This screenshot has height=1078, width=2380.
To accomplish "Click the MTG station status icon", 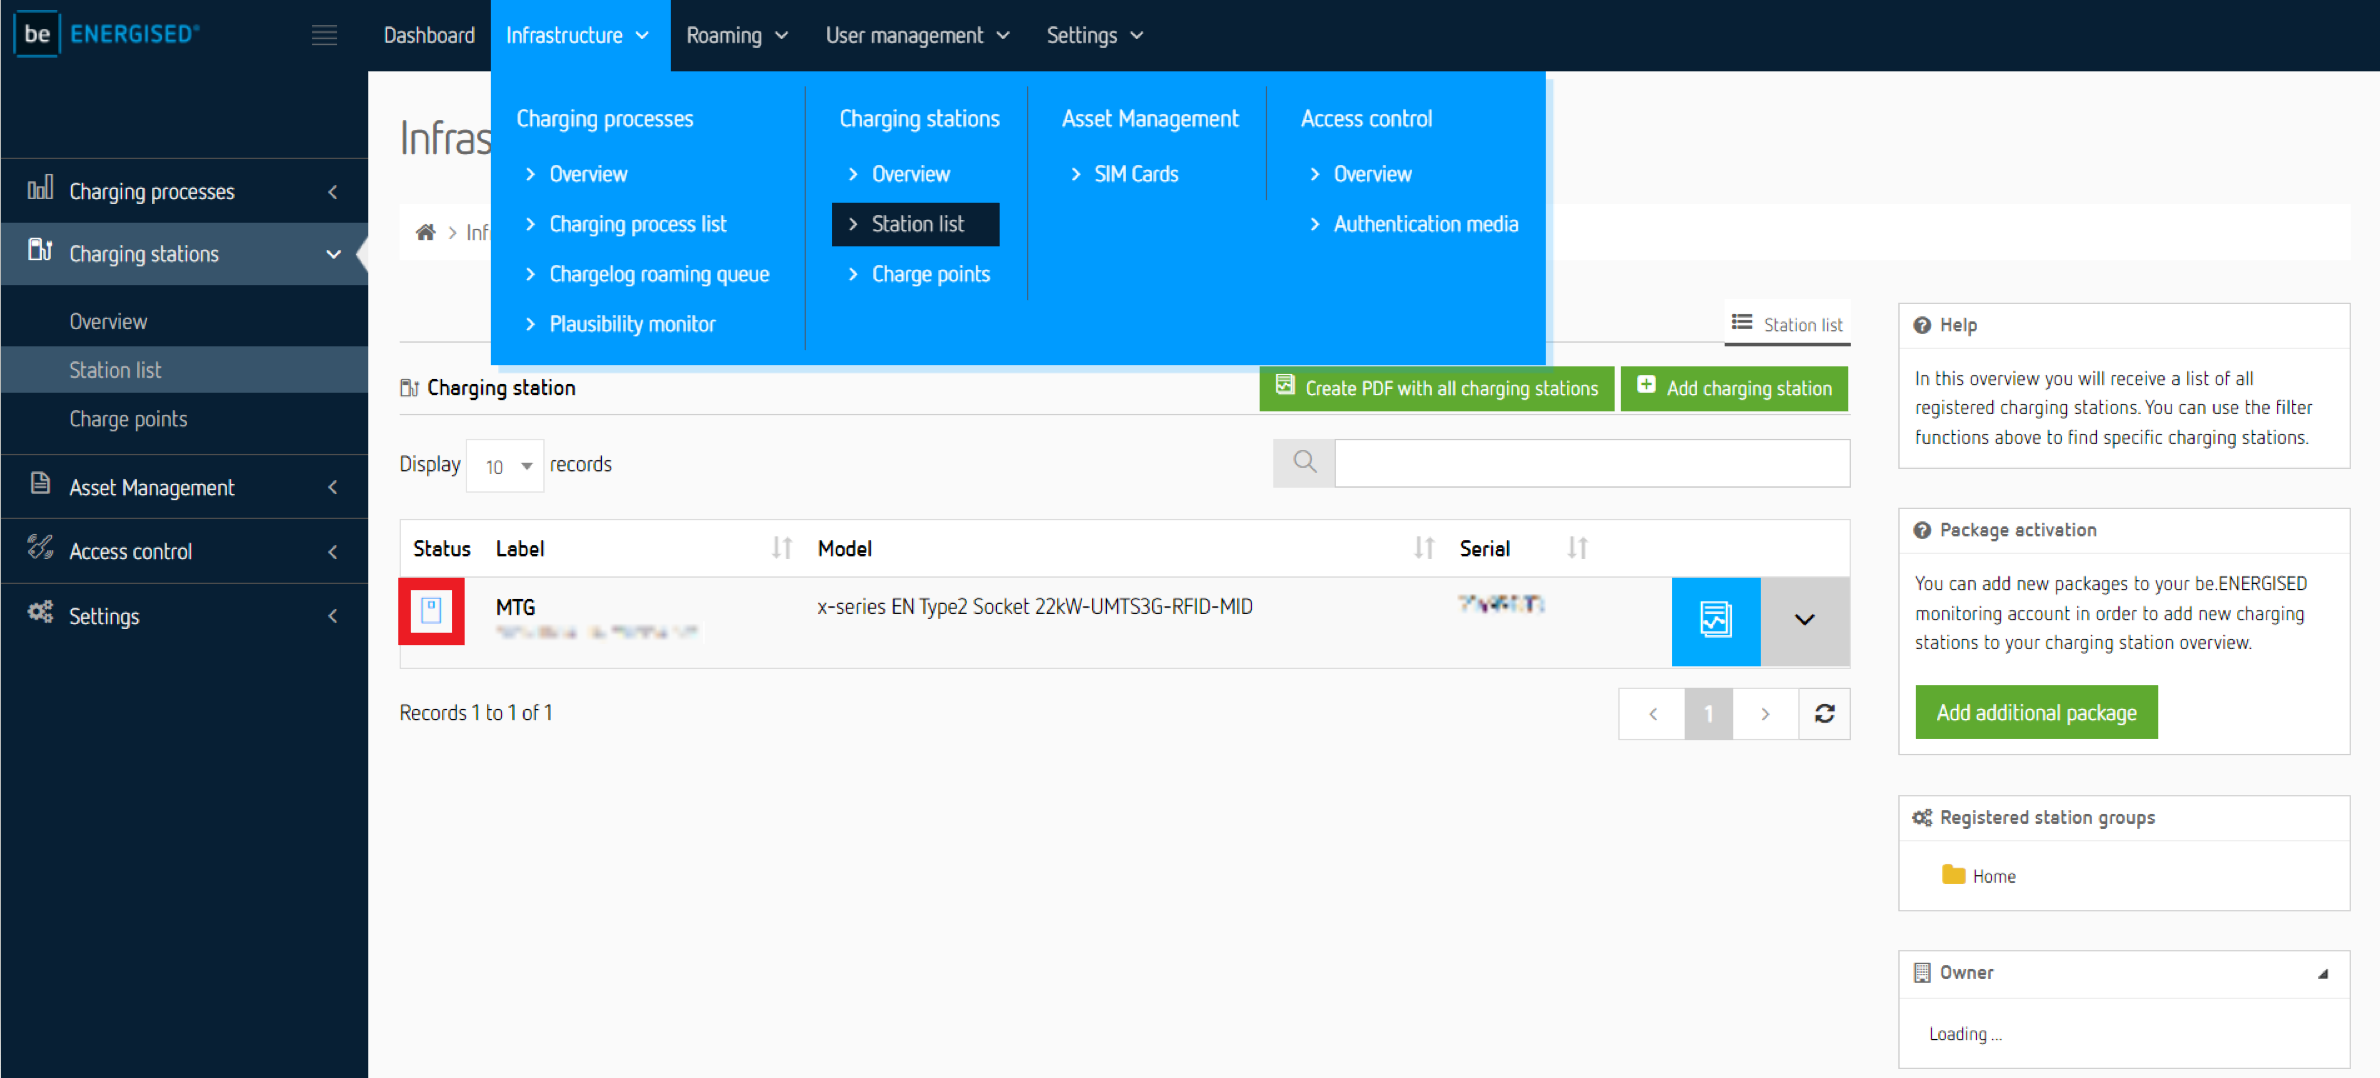I will pos(431,611).
